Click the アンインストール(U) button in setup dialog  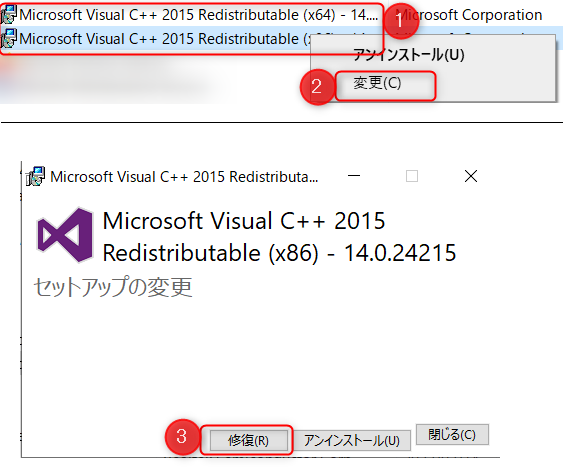[352, 440]
